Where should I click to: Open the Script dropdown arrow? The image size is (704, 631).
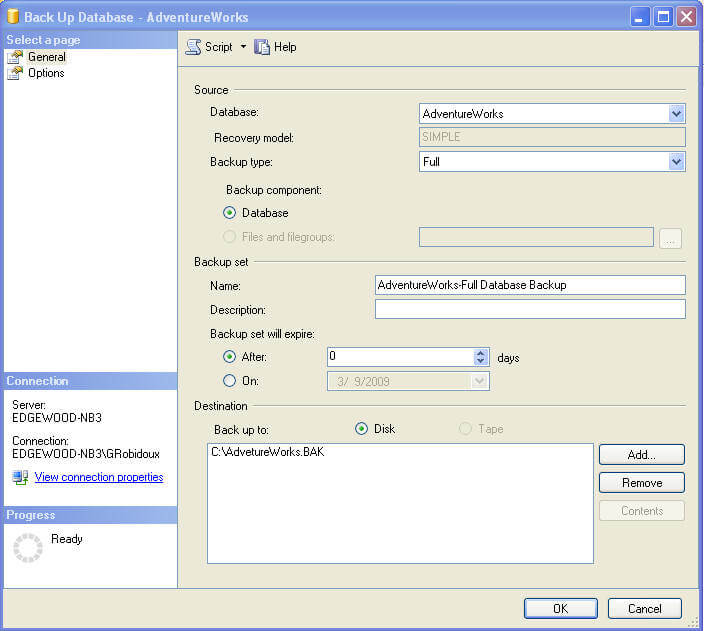243,47
